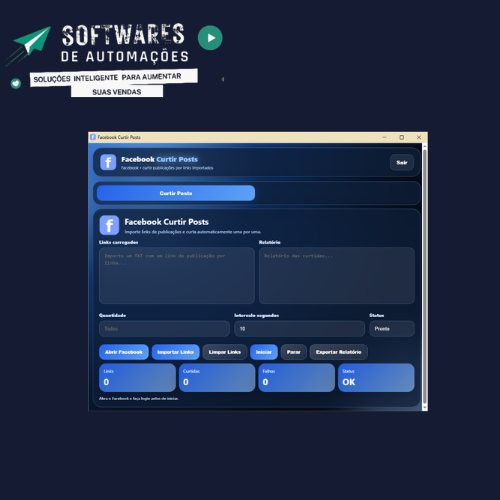Click the SUAS VENDAS banner text
Image resolution: width=500 pixels, height=500 pixels.
point(117,92)
